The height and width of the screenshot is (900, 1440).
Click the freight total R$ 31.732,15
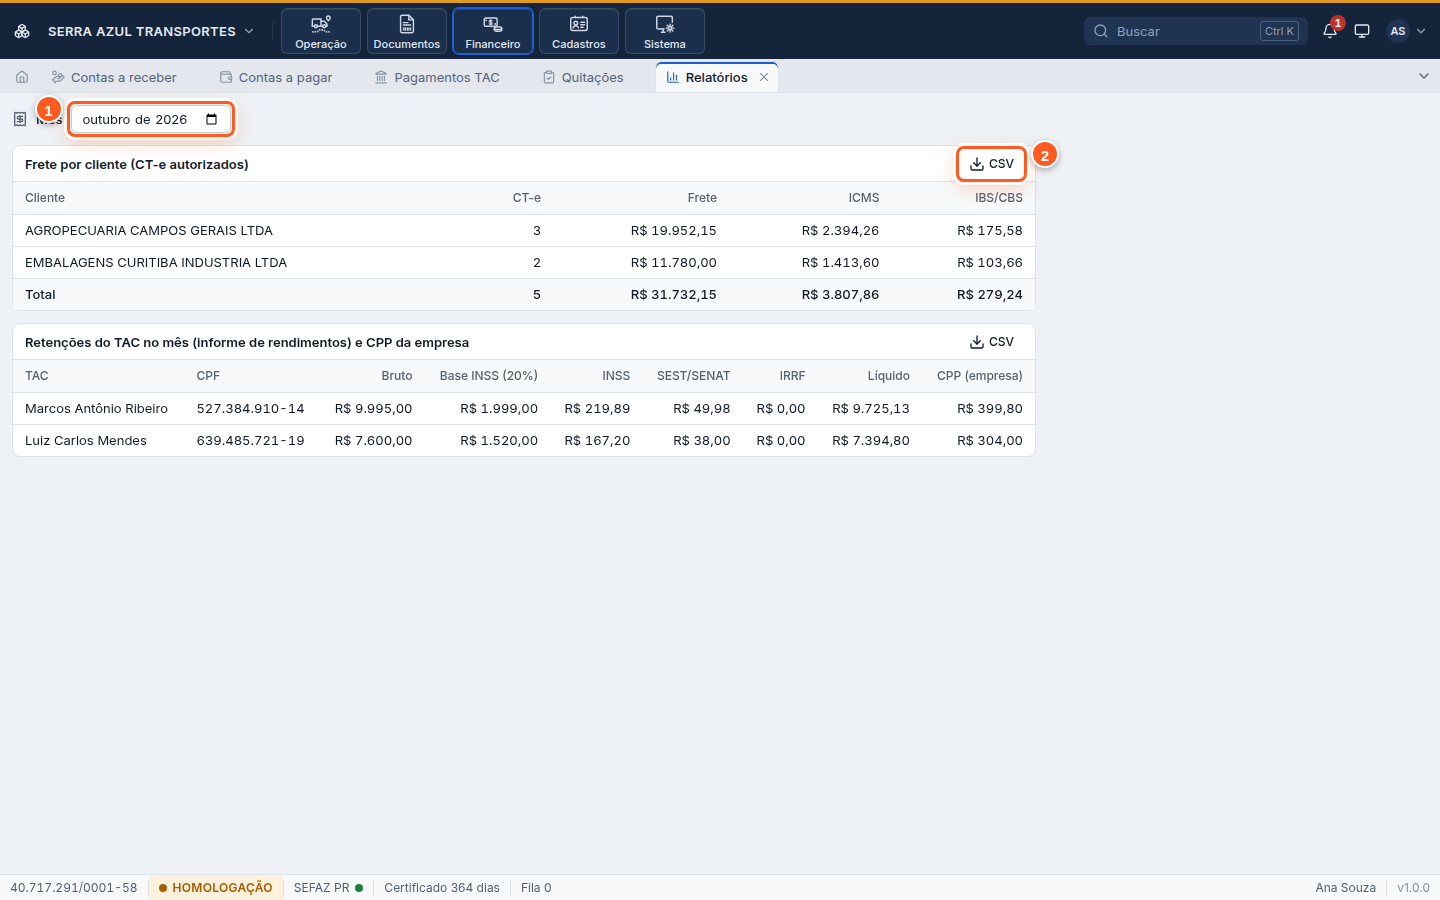point(674,294)
